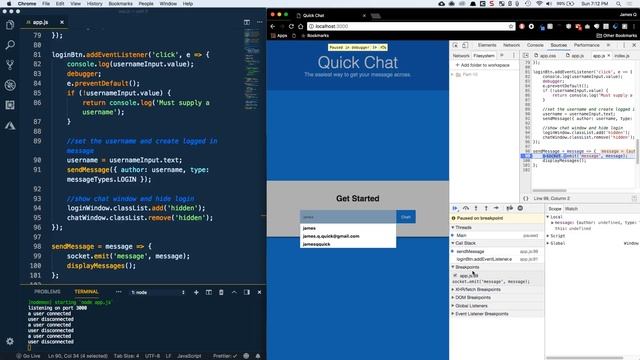
Task: Open the app.css tab in DevTools sources
Action: click(x=545, y=56)
